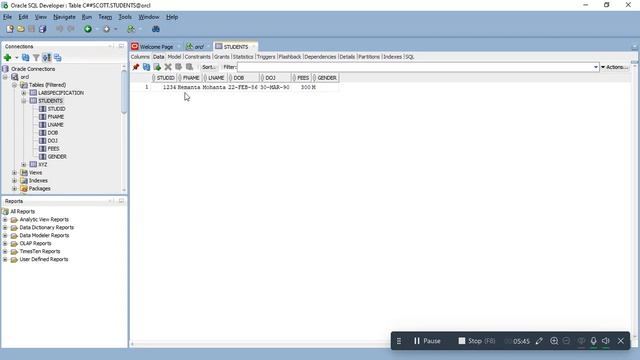Click the drag-handle menu icon on recorder bar
Viewport: 640px width, 360px height.
coord(399,341)
